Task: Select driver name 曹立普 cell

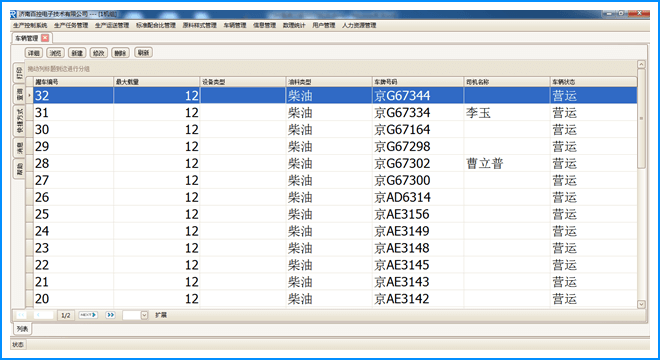Action: pos(507,163)
